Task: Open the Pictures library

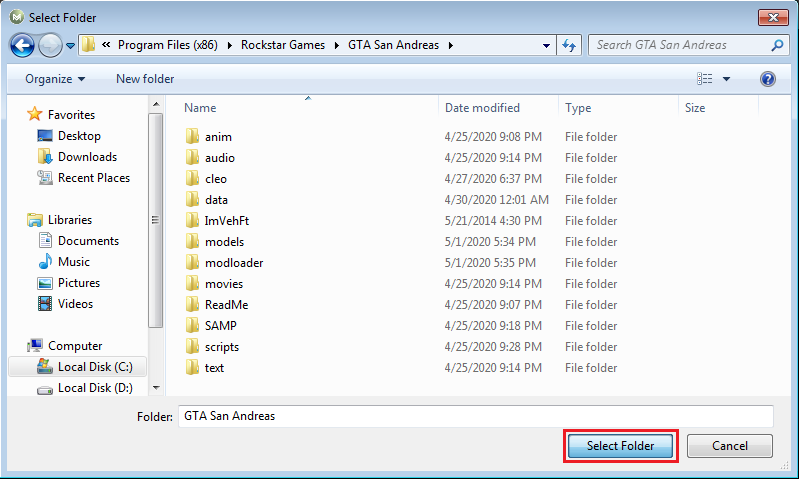Action: tap(69, 283)
